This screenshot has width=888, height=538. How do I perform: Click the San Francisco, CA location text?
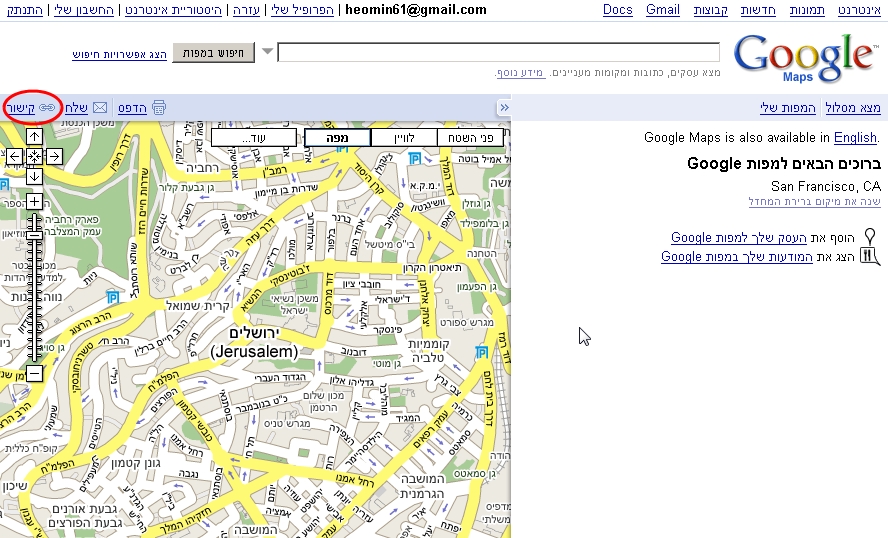click(826, 186)
